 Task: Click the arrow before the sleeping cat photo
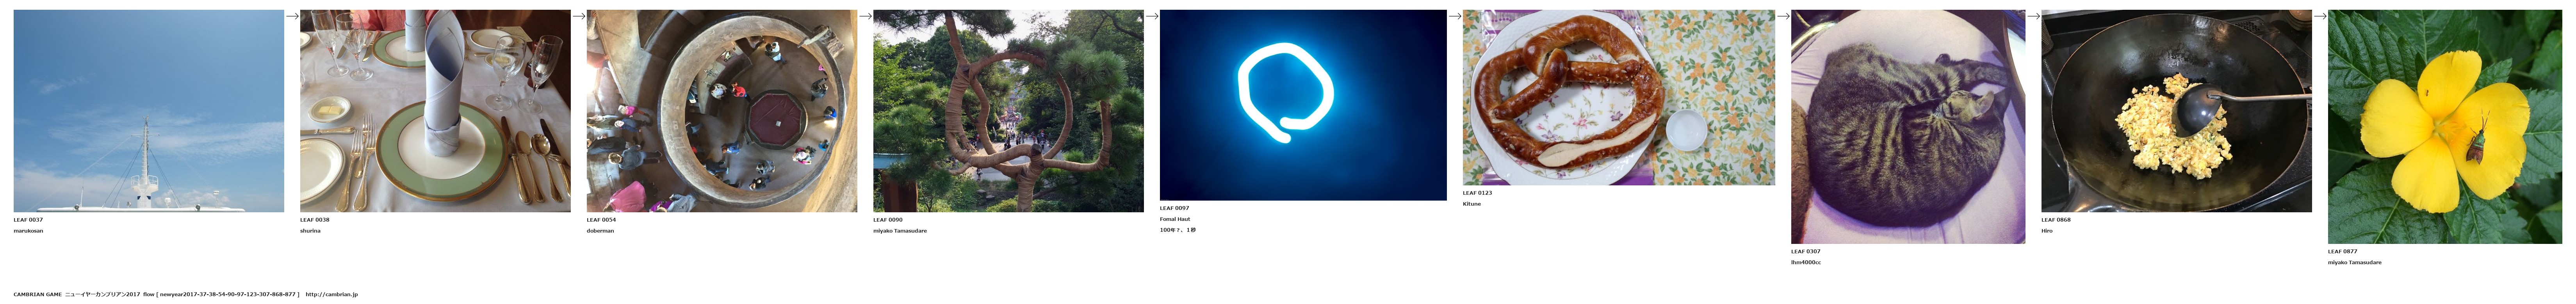1783,16
